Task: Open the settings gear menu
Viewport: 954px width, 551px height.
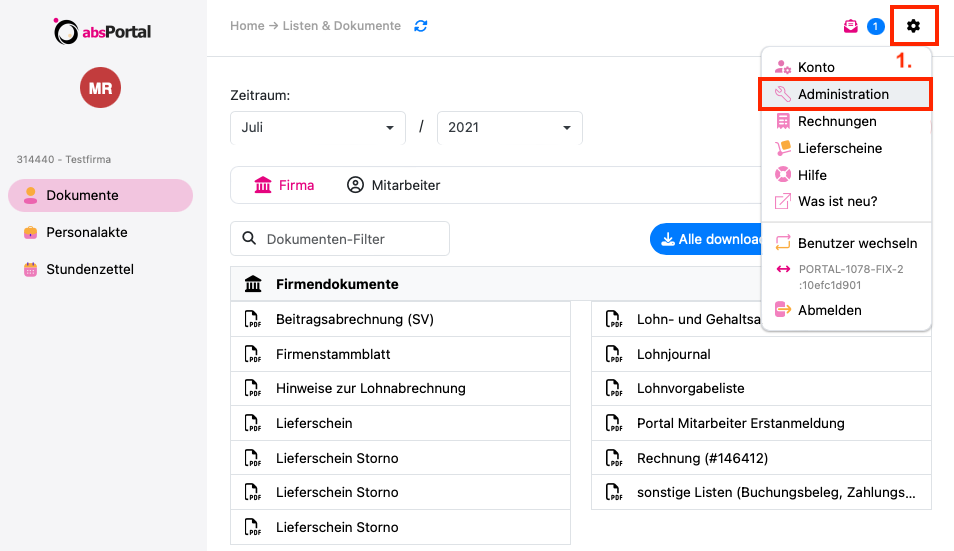Action: (913, 26)
